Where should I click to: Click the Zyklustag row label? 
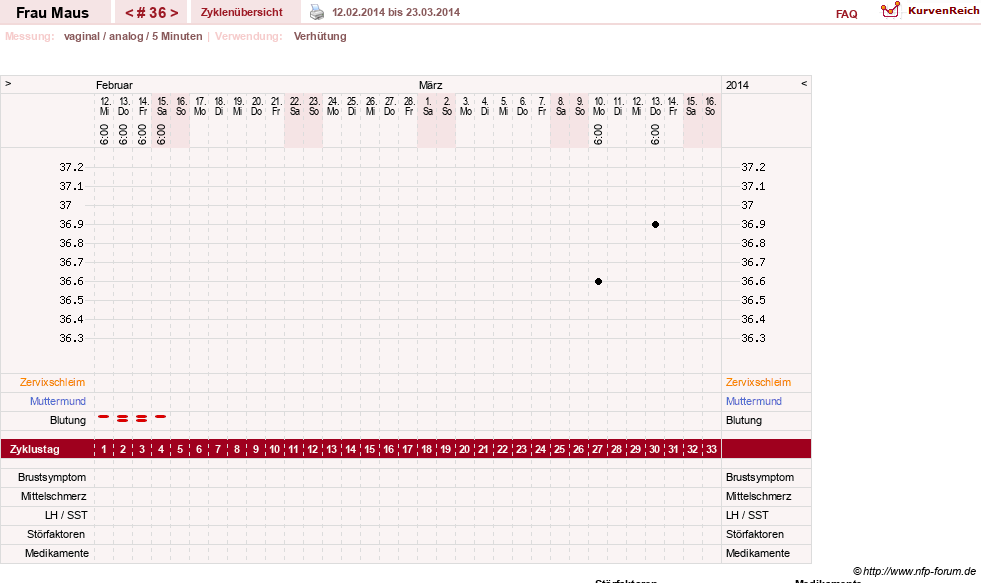click(34, 449)
